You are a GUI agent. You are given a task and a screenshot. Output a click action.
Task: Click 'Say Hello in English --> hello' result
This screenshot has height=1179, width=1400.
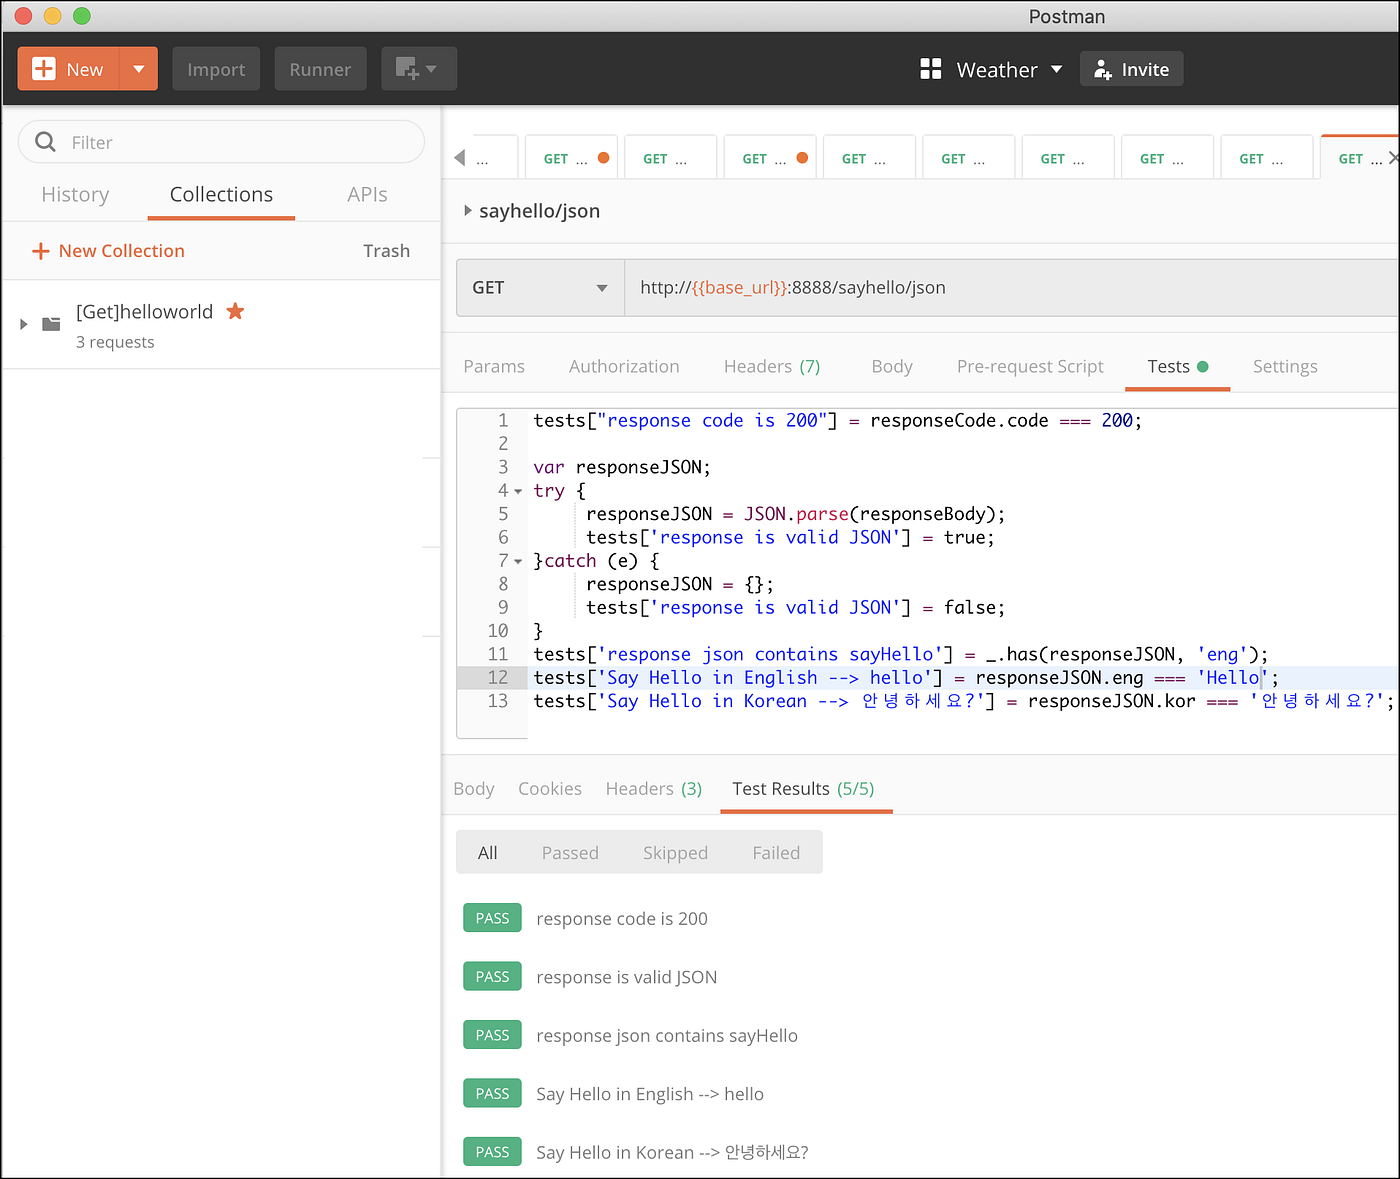(650, 1094)
